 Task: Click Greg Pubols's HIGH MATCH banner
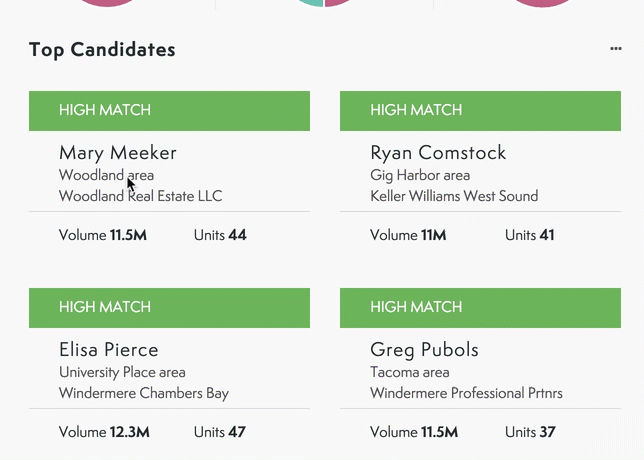[480, 308]
